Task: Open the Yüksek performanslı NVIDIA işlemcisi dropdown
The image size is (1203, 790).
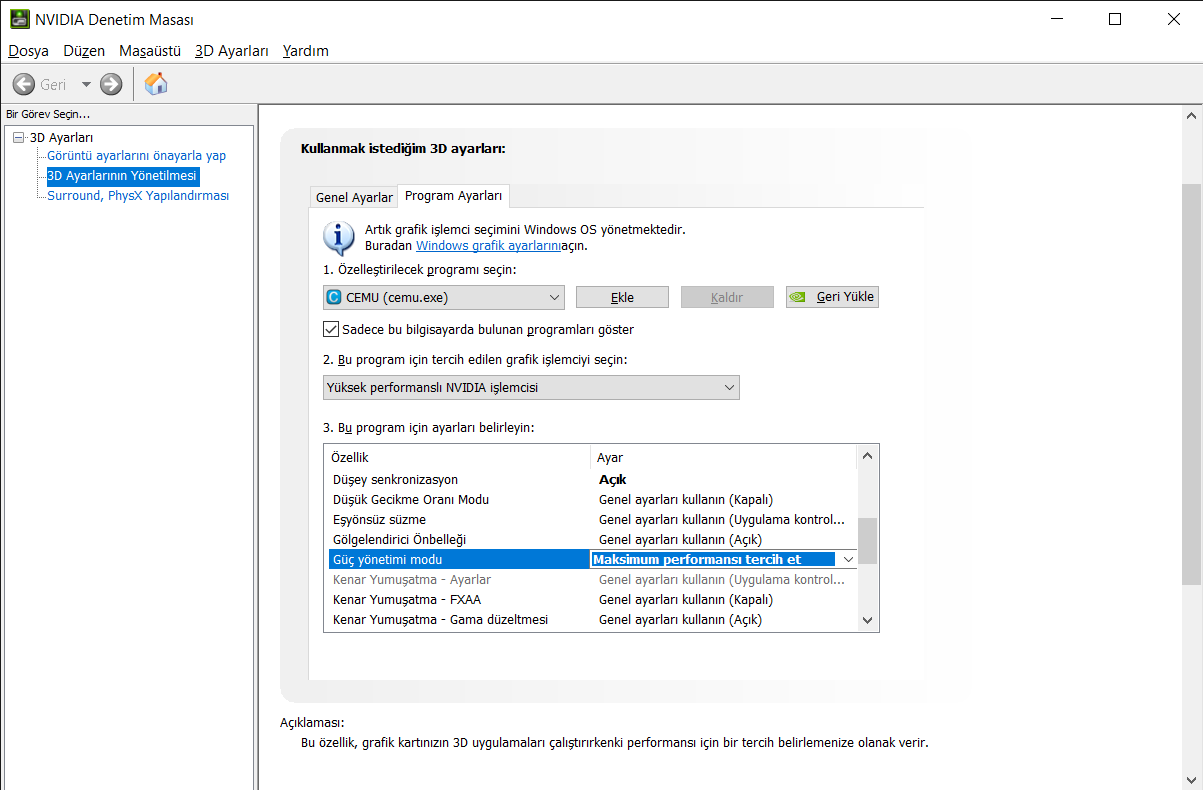Action: point(531,387)
